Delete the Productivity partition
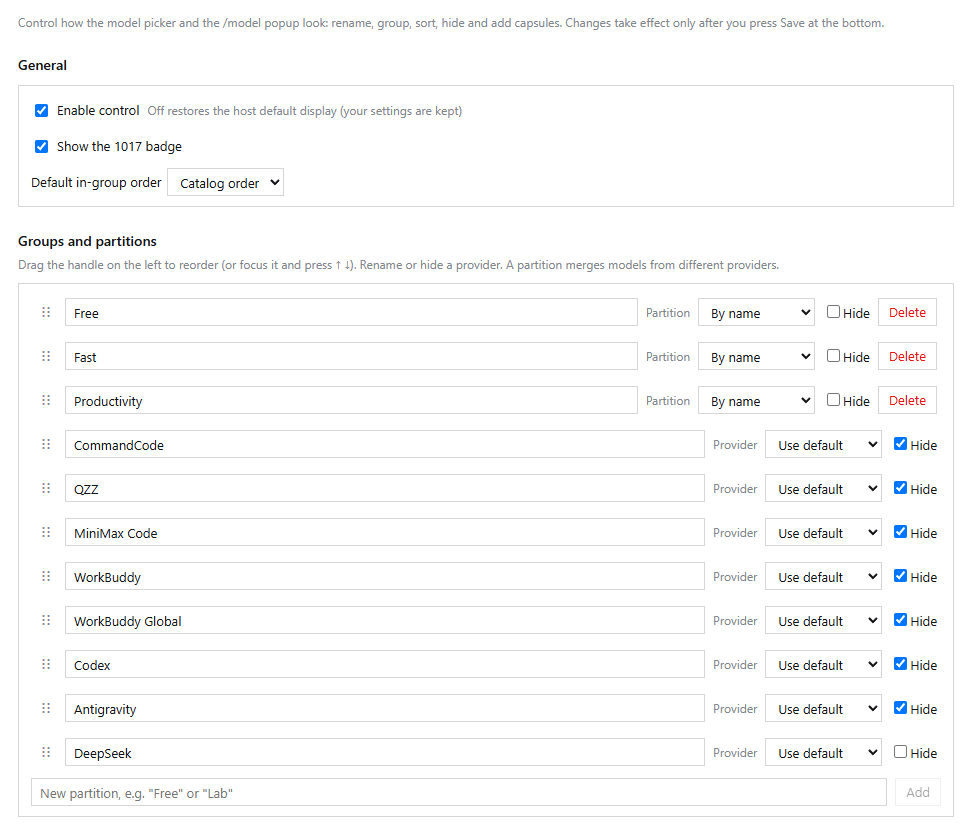This screenshot has height=830, width=971. [x=907, y=400]
